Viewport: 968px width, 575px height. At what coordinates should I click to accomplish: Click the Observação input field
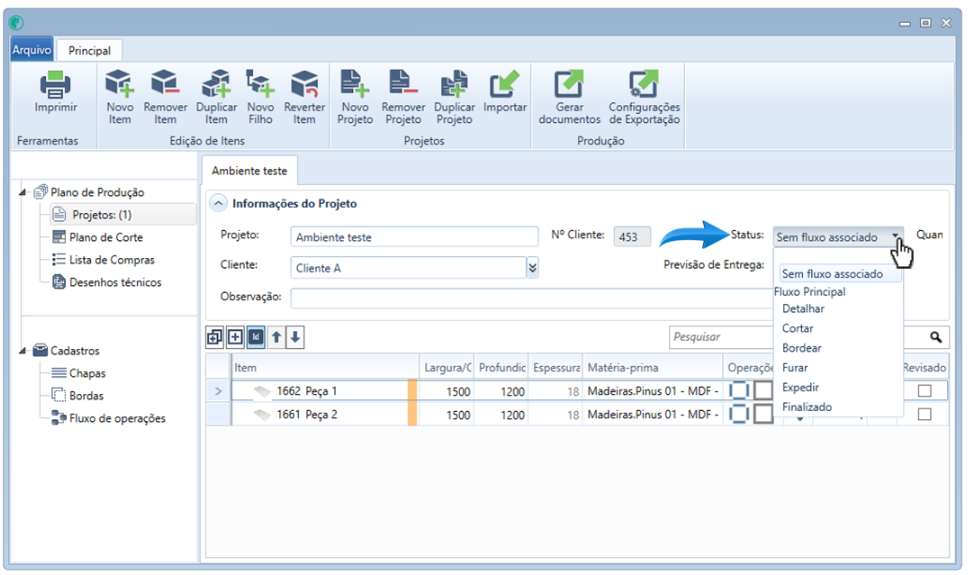pos(531,298)
